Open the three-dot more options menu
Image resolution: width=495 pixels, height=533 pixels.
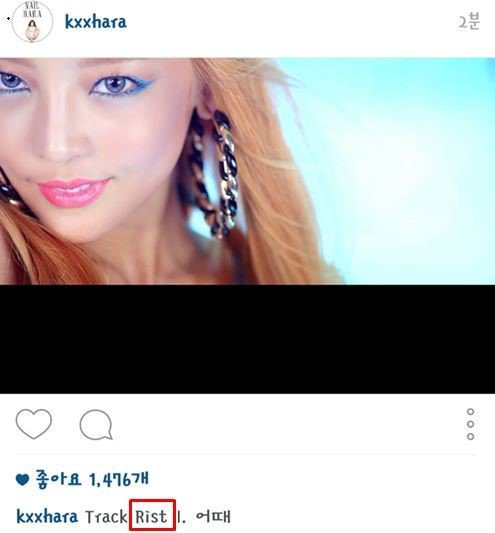(x=471, y=424)
